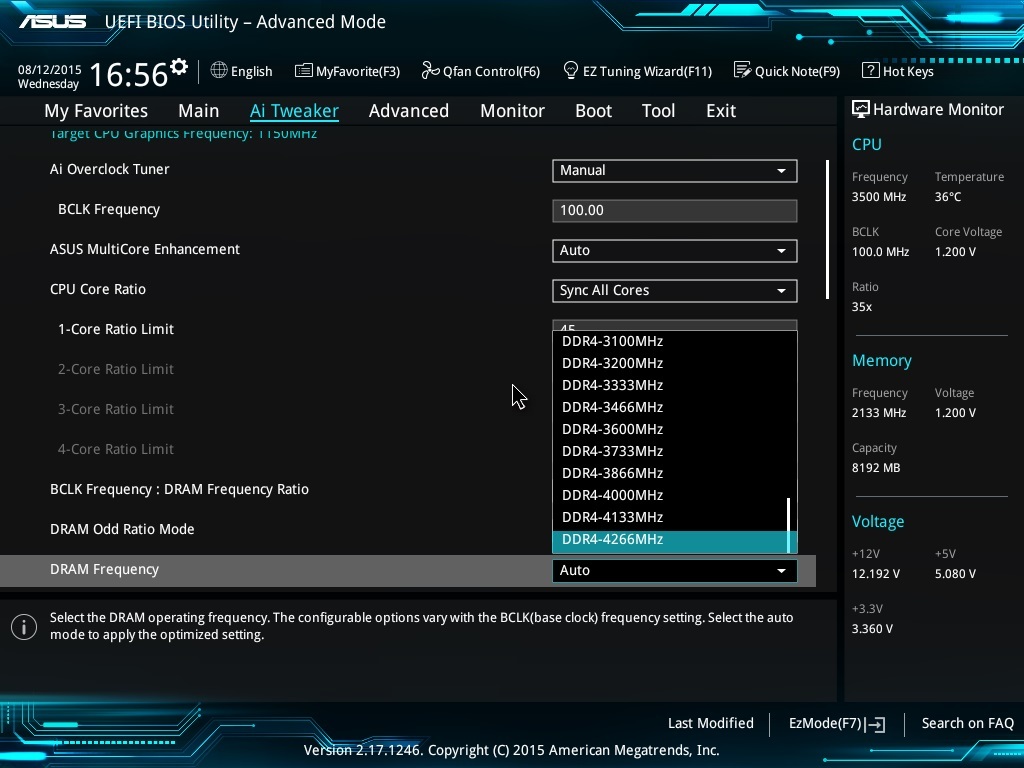Screen dimensions: 1024x768
Task: Expand the CPU Core Ratio dropdown
Action: [675, 290]
